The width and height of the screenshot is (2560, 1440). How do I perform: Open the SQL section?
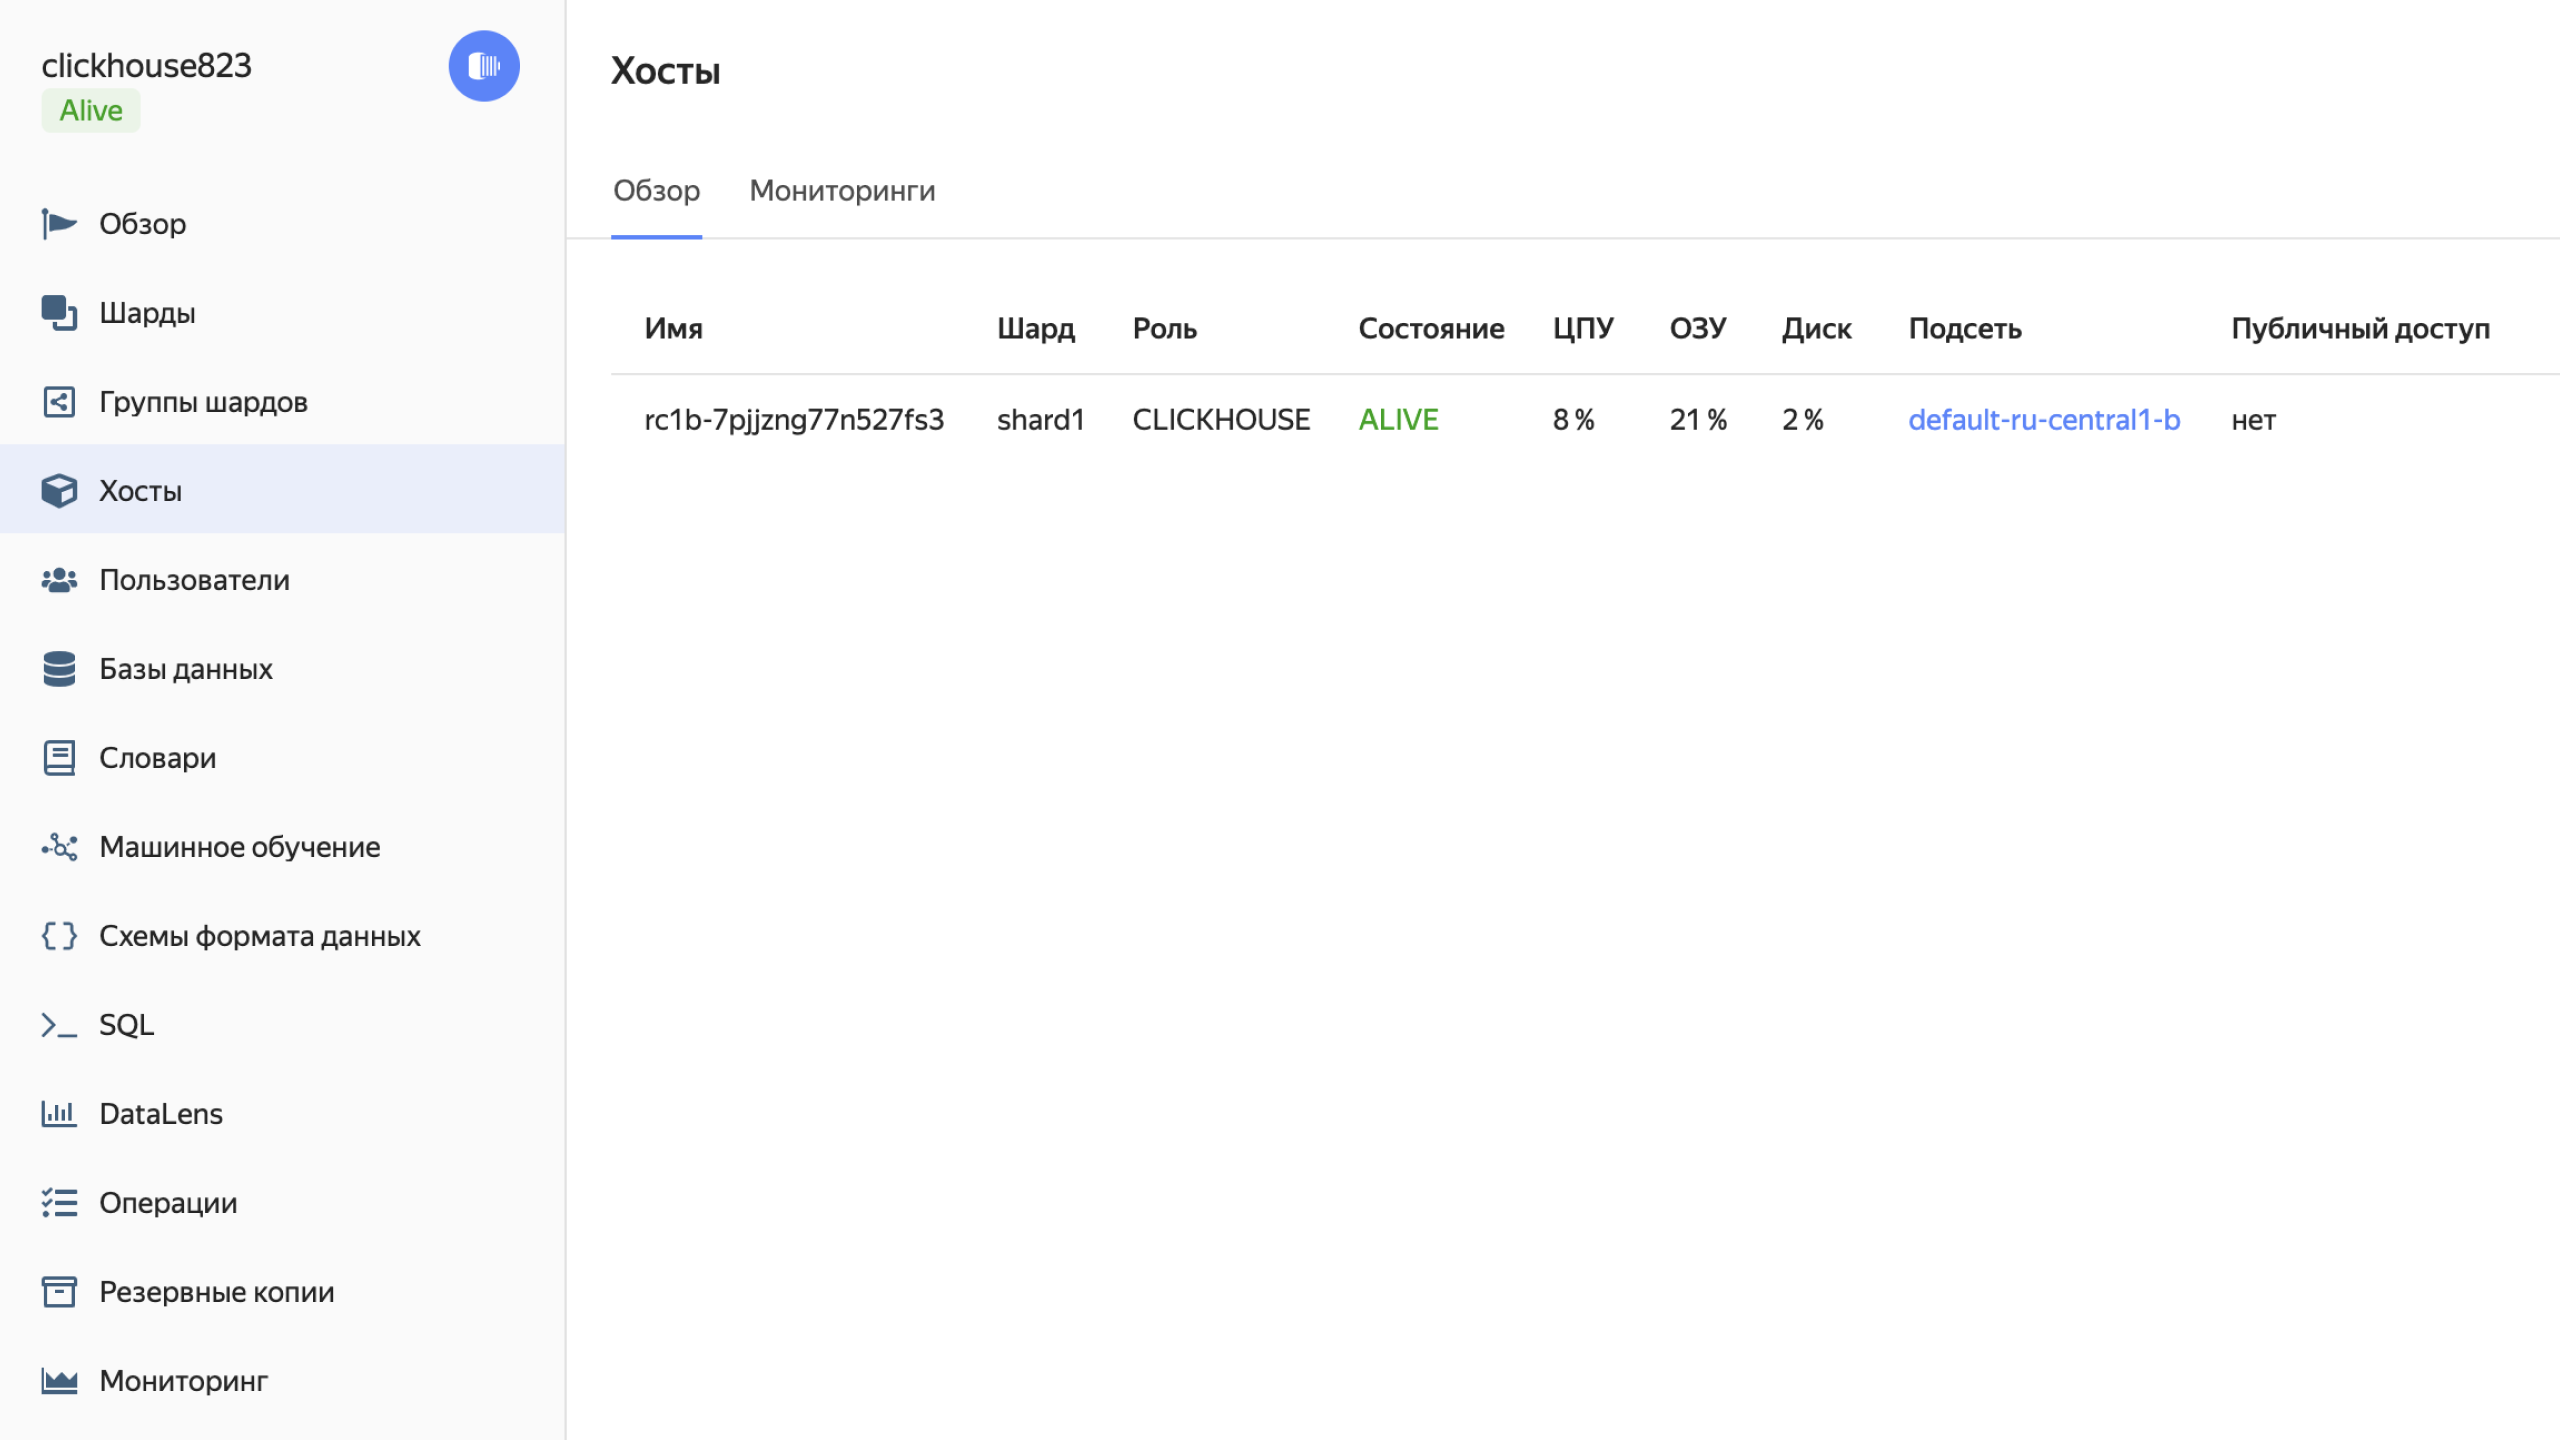pos(282,1025)
